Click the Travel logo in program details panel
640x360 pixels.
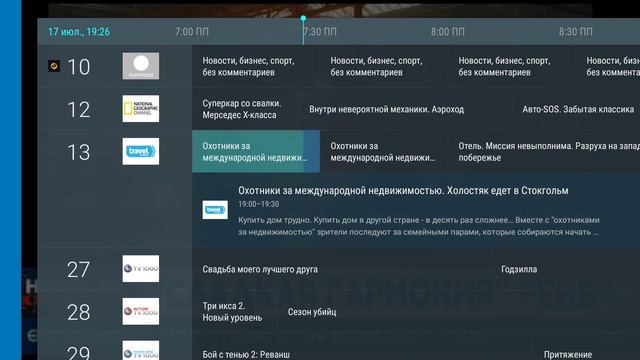pos(215,210)
